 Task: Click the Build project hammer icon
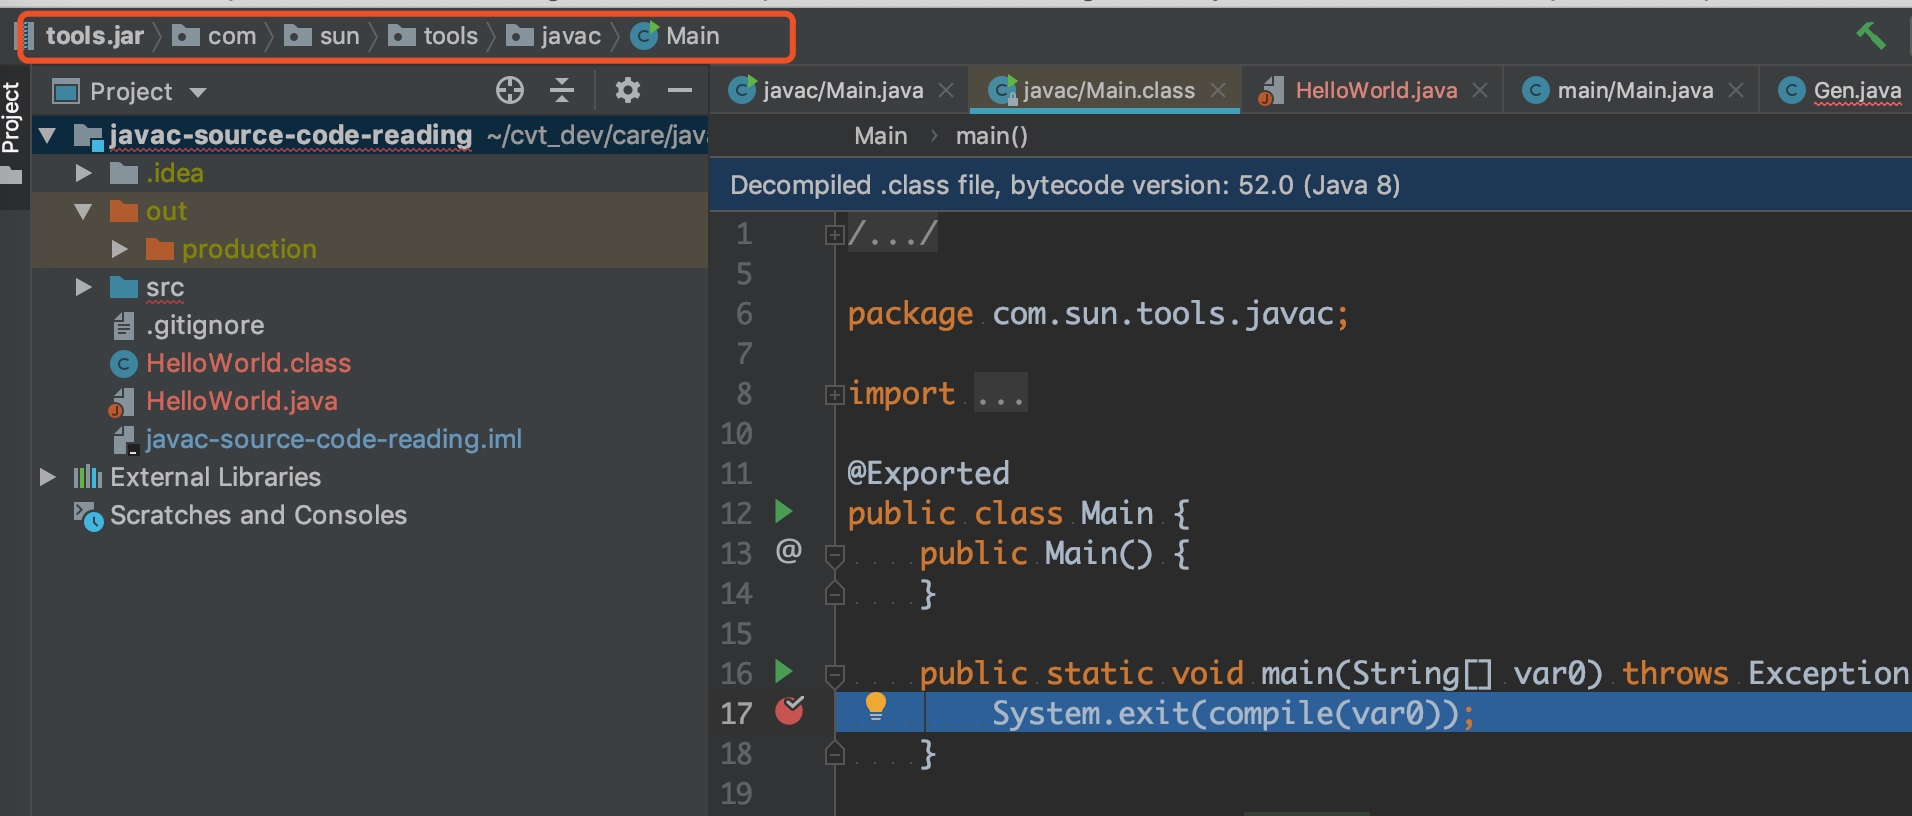pyautogui.click(x=1870, y=36)
